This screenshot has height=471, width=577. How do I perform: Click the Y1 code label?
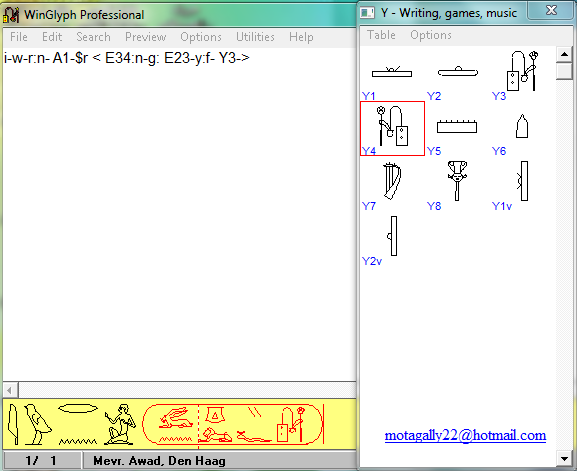click(x=368, y=96)
